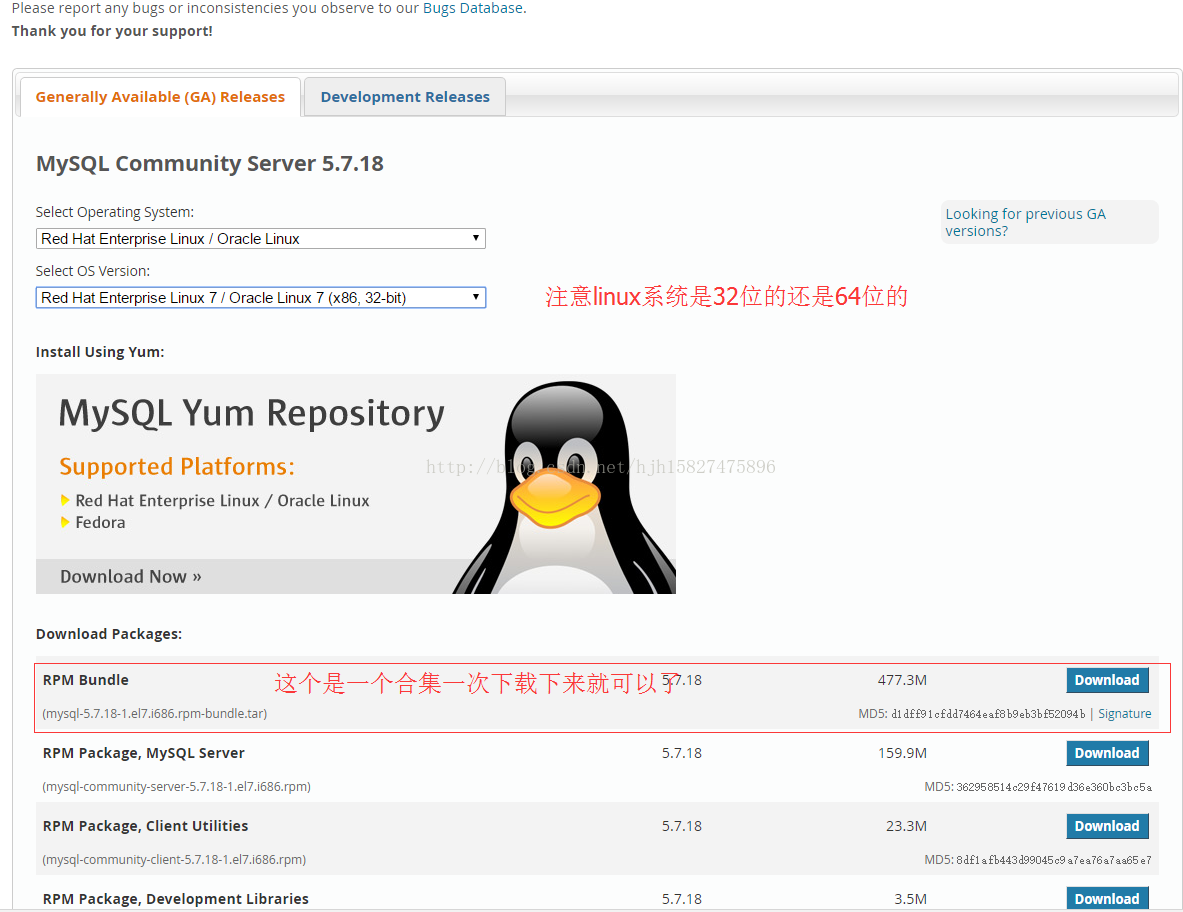Click the 3.5M size value
This screenshot has height=912, width=1183.
(911, 899)
